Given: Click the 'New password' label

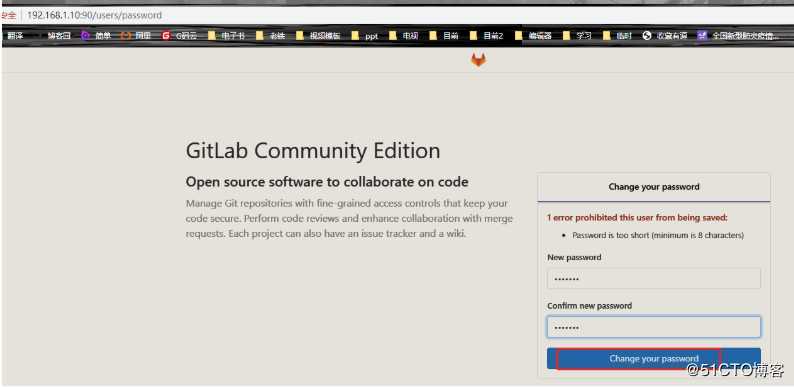Looking at the screenshot, I should point(574,257).
